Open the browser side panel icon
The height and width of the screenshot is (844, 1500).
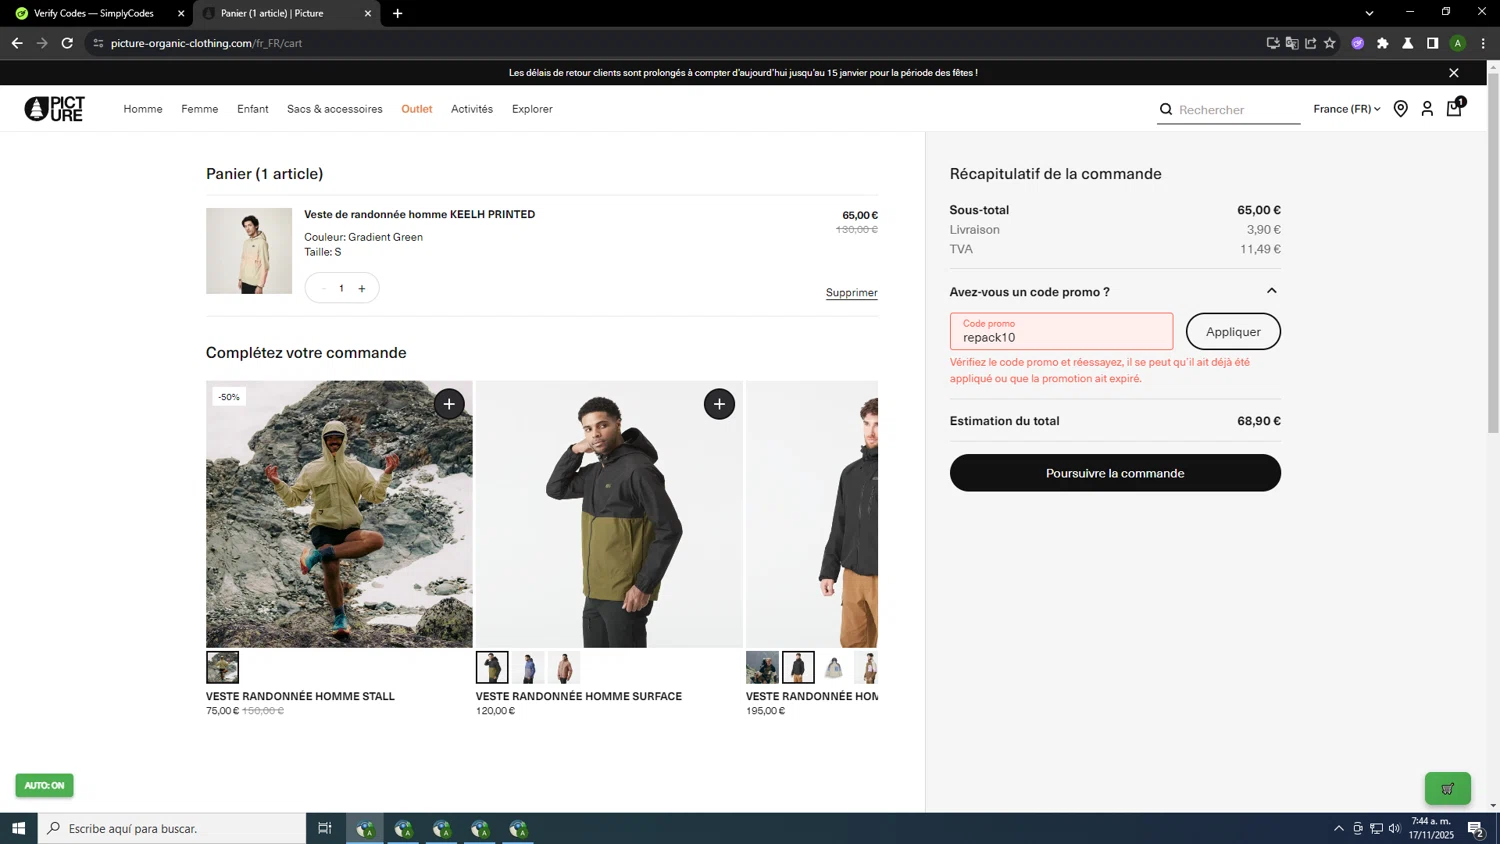[x=1433, y=43]
